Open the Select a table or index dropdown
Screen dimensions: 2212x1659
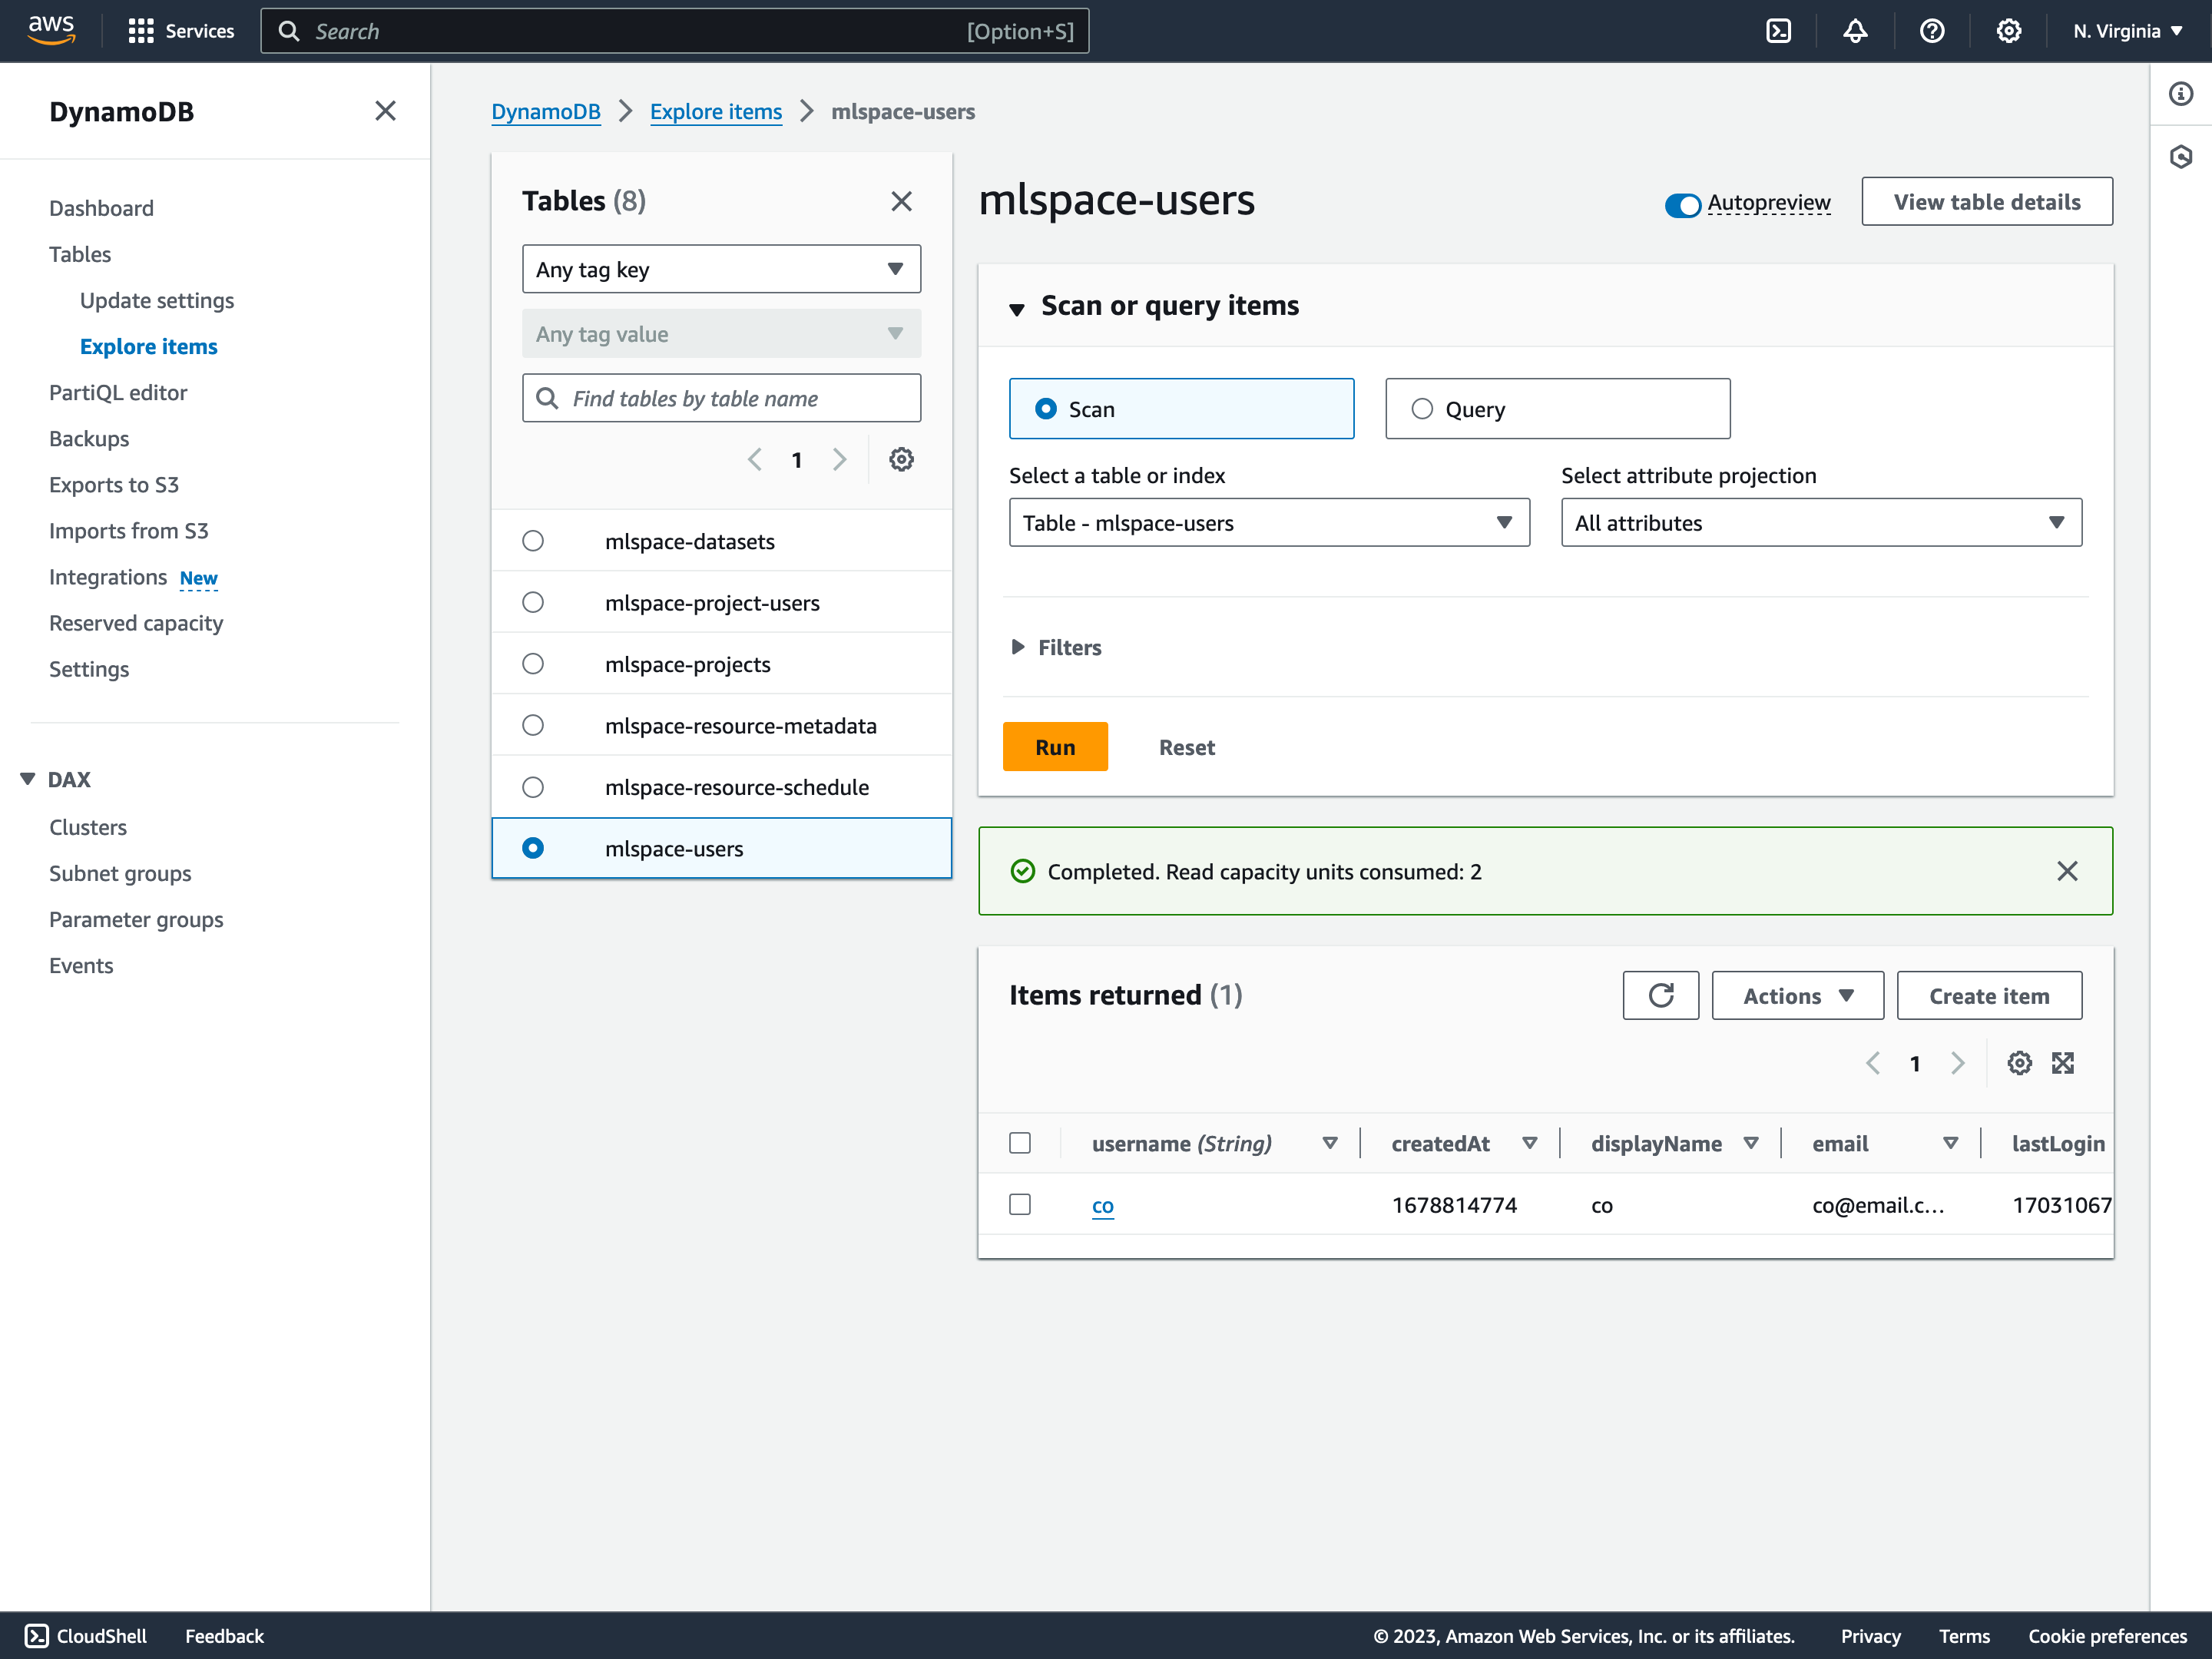click(x=1268, y=521)
